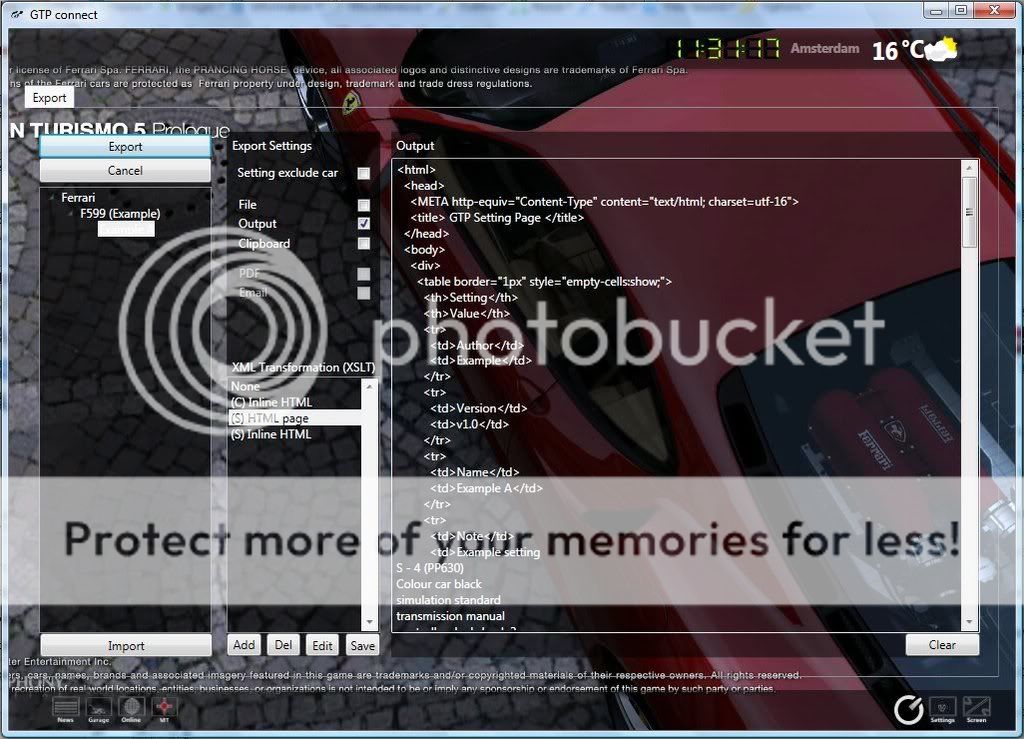
Task: Click the Online globe icon
Action: pyautogui.click(x=131, y=709)
